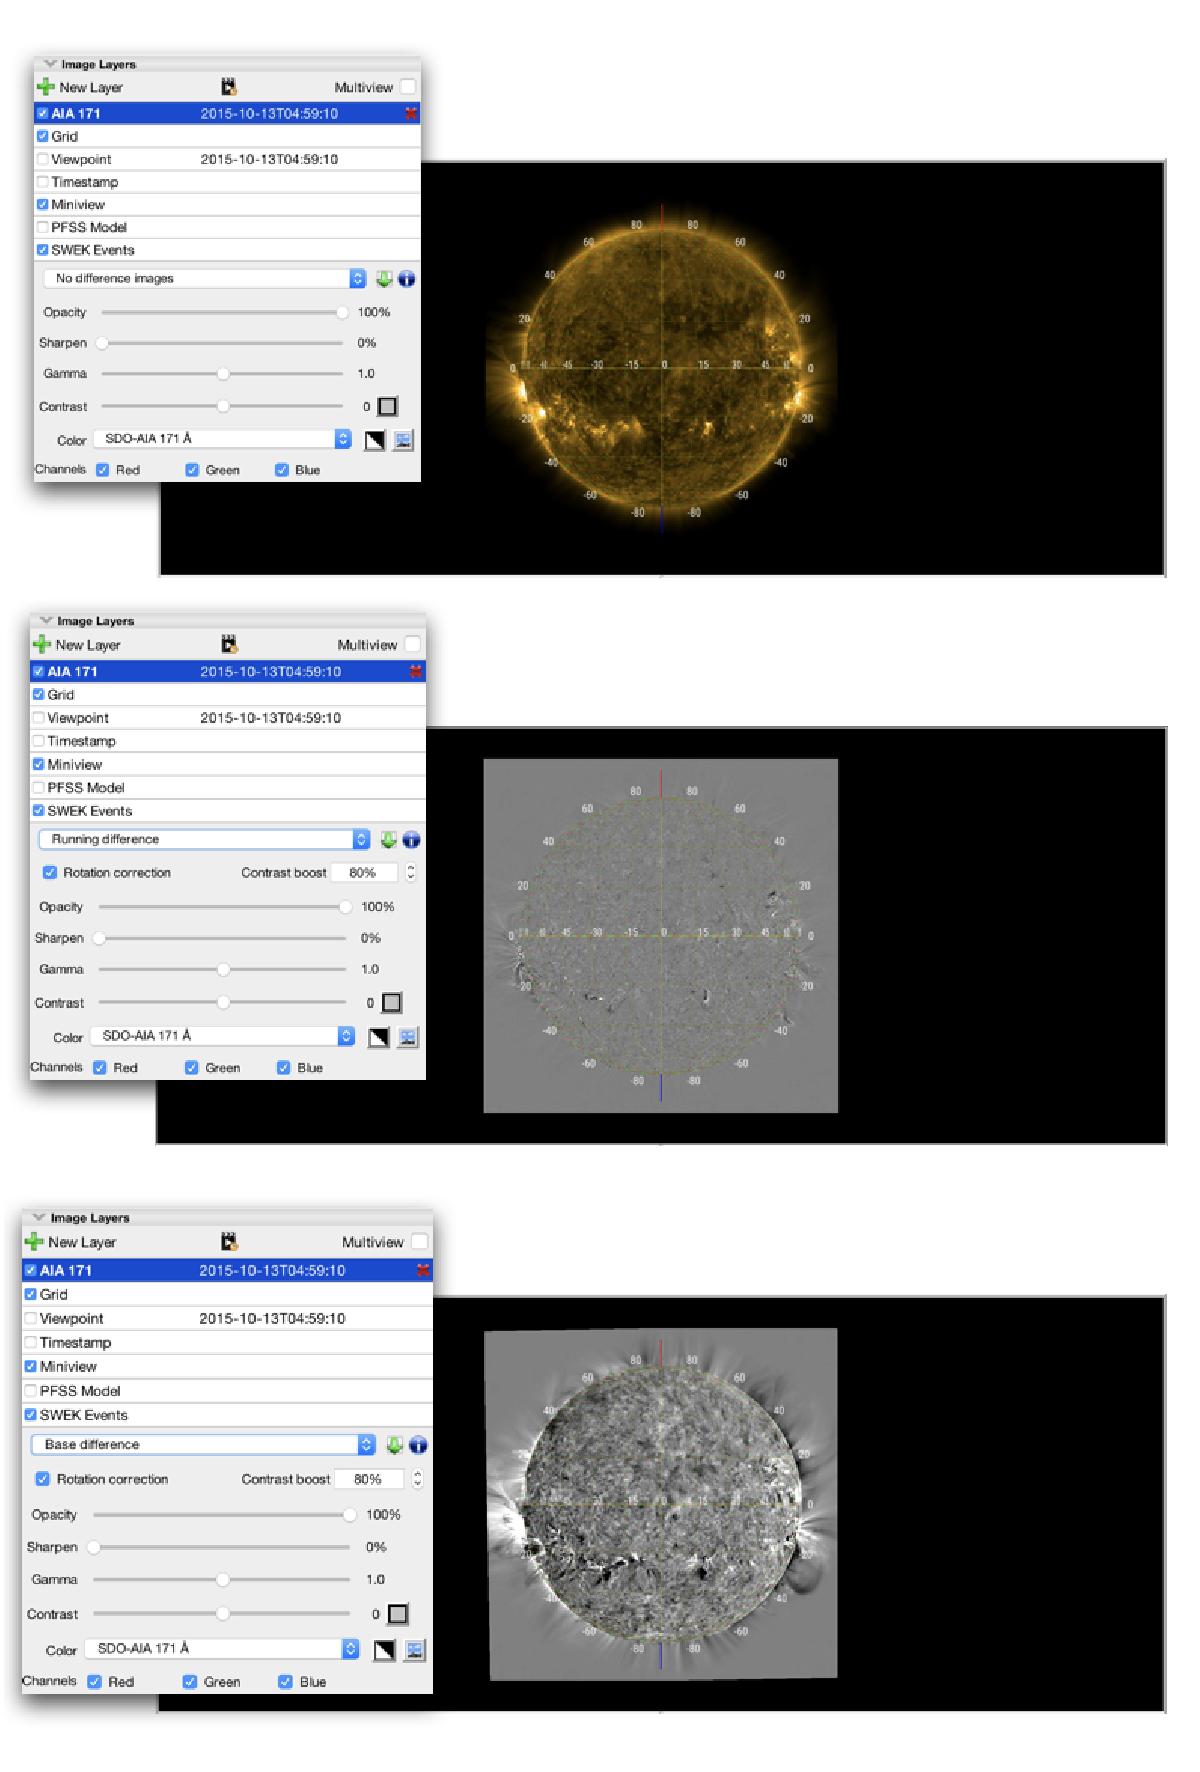This screenshot has width=1200, height=1772.
Task: Click the square contrast reset icon in the top panel
Action: click(x=388, y=407)
